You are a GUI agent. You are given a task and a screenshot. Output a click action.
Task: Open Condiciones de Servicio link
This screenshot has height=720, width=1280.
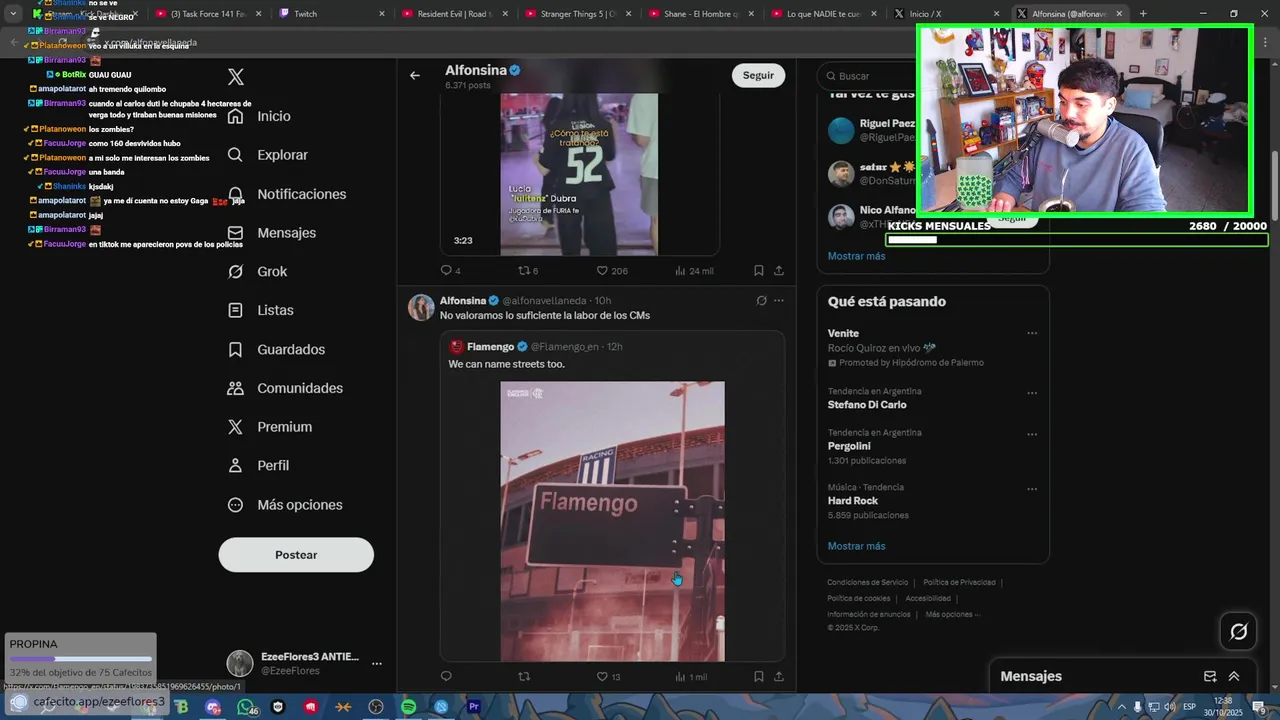[867, 582]
